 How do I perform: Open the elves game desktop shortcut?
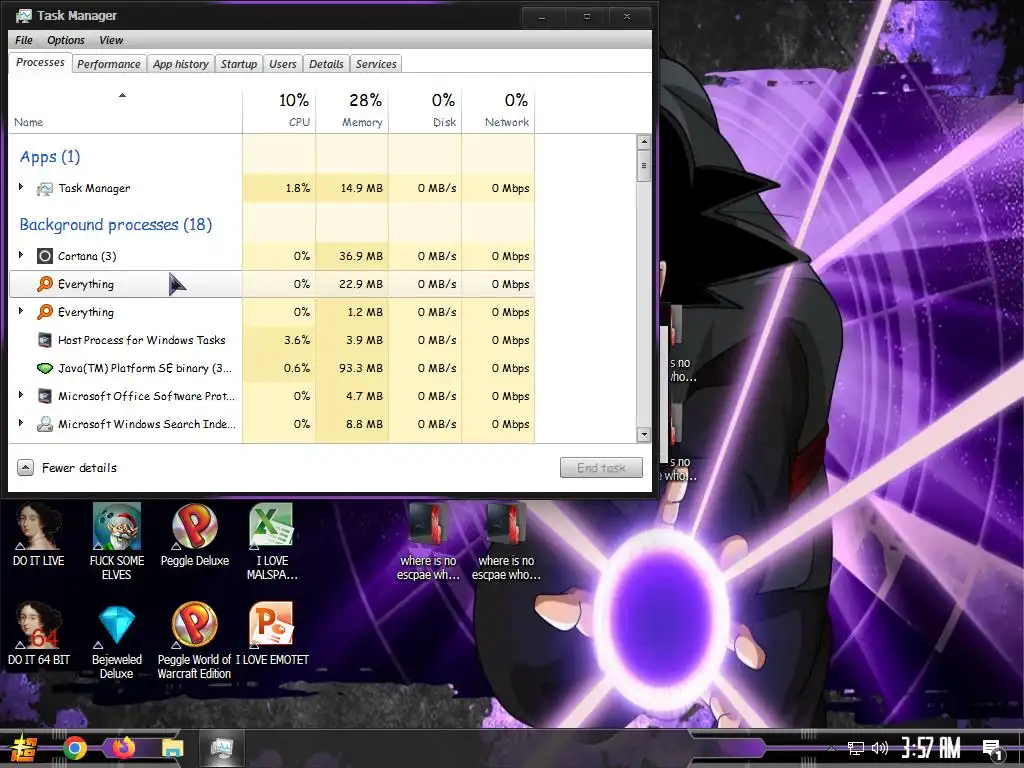click(116, 541)
